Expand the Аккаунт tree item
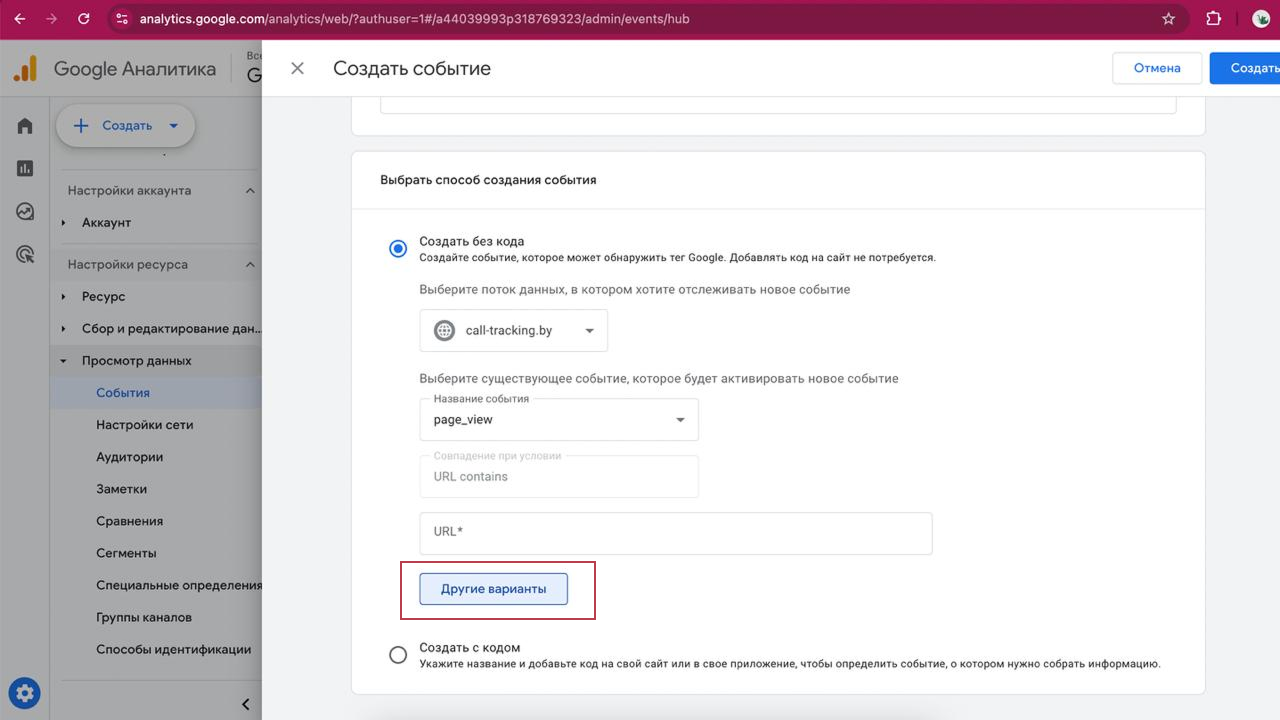 [64, 223]
